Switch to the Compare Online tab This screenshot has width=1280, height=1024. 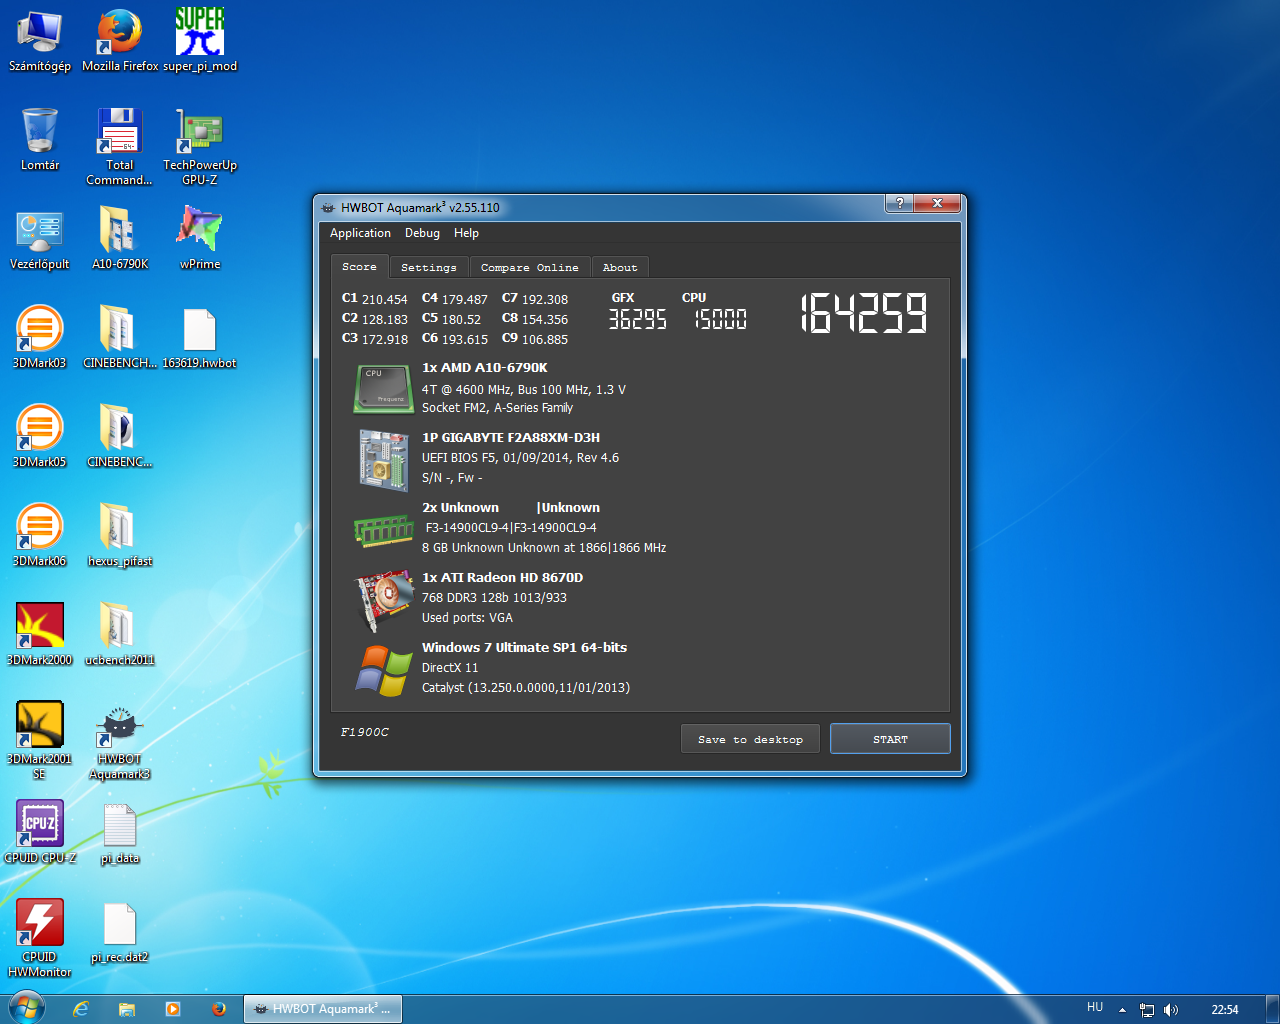coord(529,267)
